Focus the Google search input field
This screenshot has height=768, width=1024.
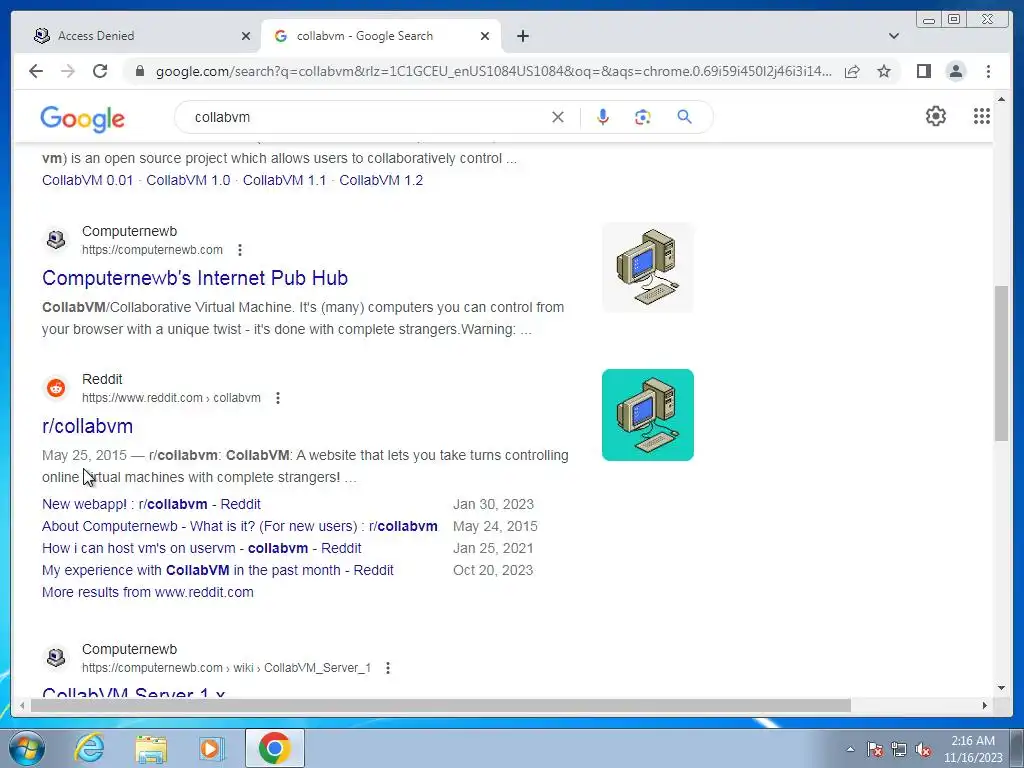click(366, 117)
